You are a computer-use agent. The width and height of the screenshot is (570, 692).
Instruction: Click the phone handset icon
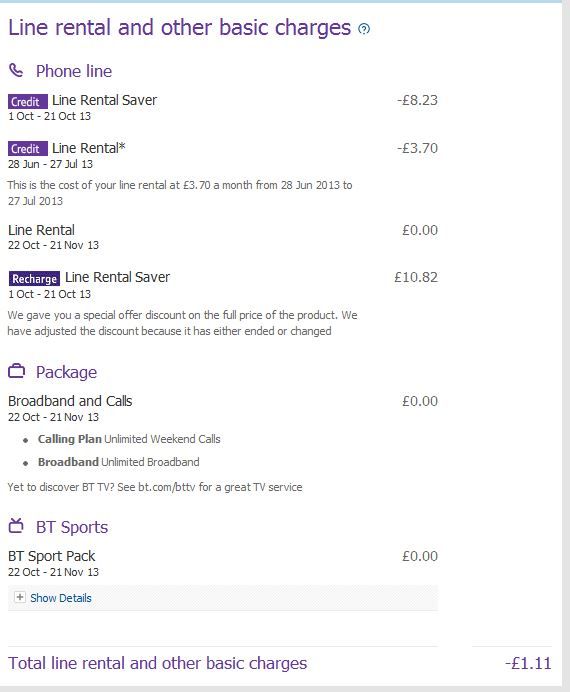click(16, 70)
